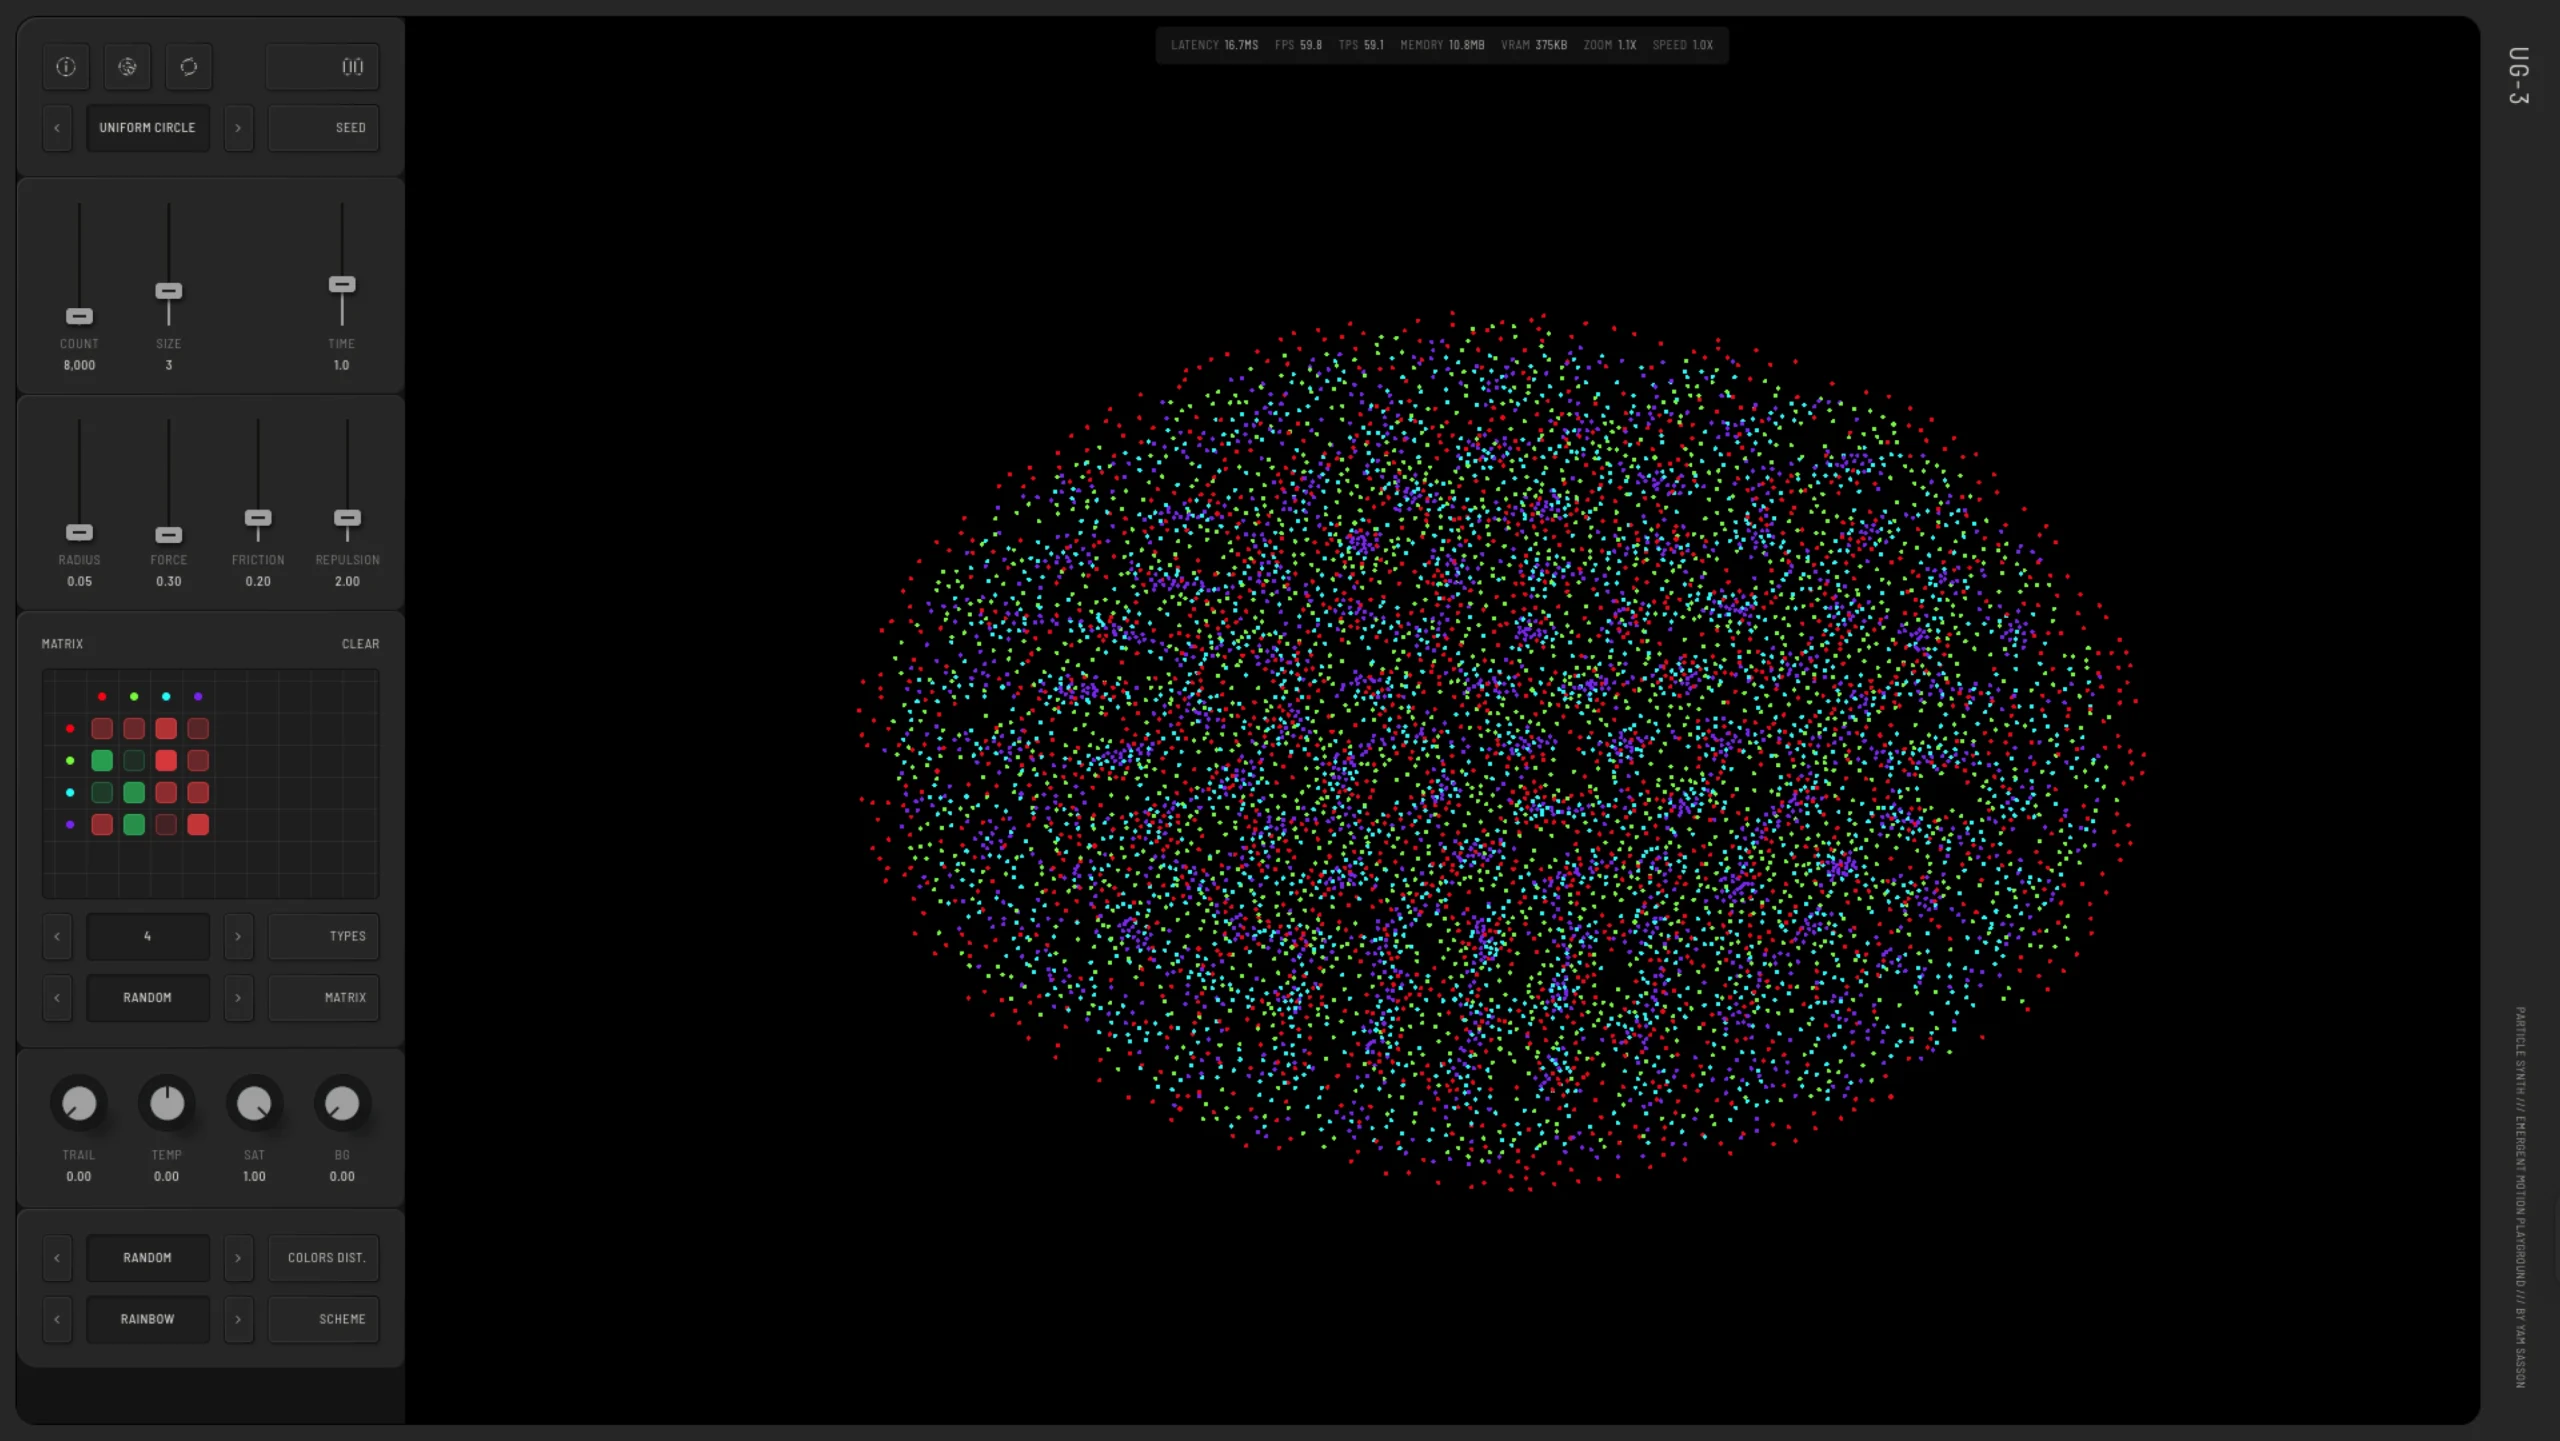This screenshot has height=1441, width=2560.
Task: Adjust the TEMP knob
Action: point(167,1103)
